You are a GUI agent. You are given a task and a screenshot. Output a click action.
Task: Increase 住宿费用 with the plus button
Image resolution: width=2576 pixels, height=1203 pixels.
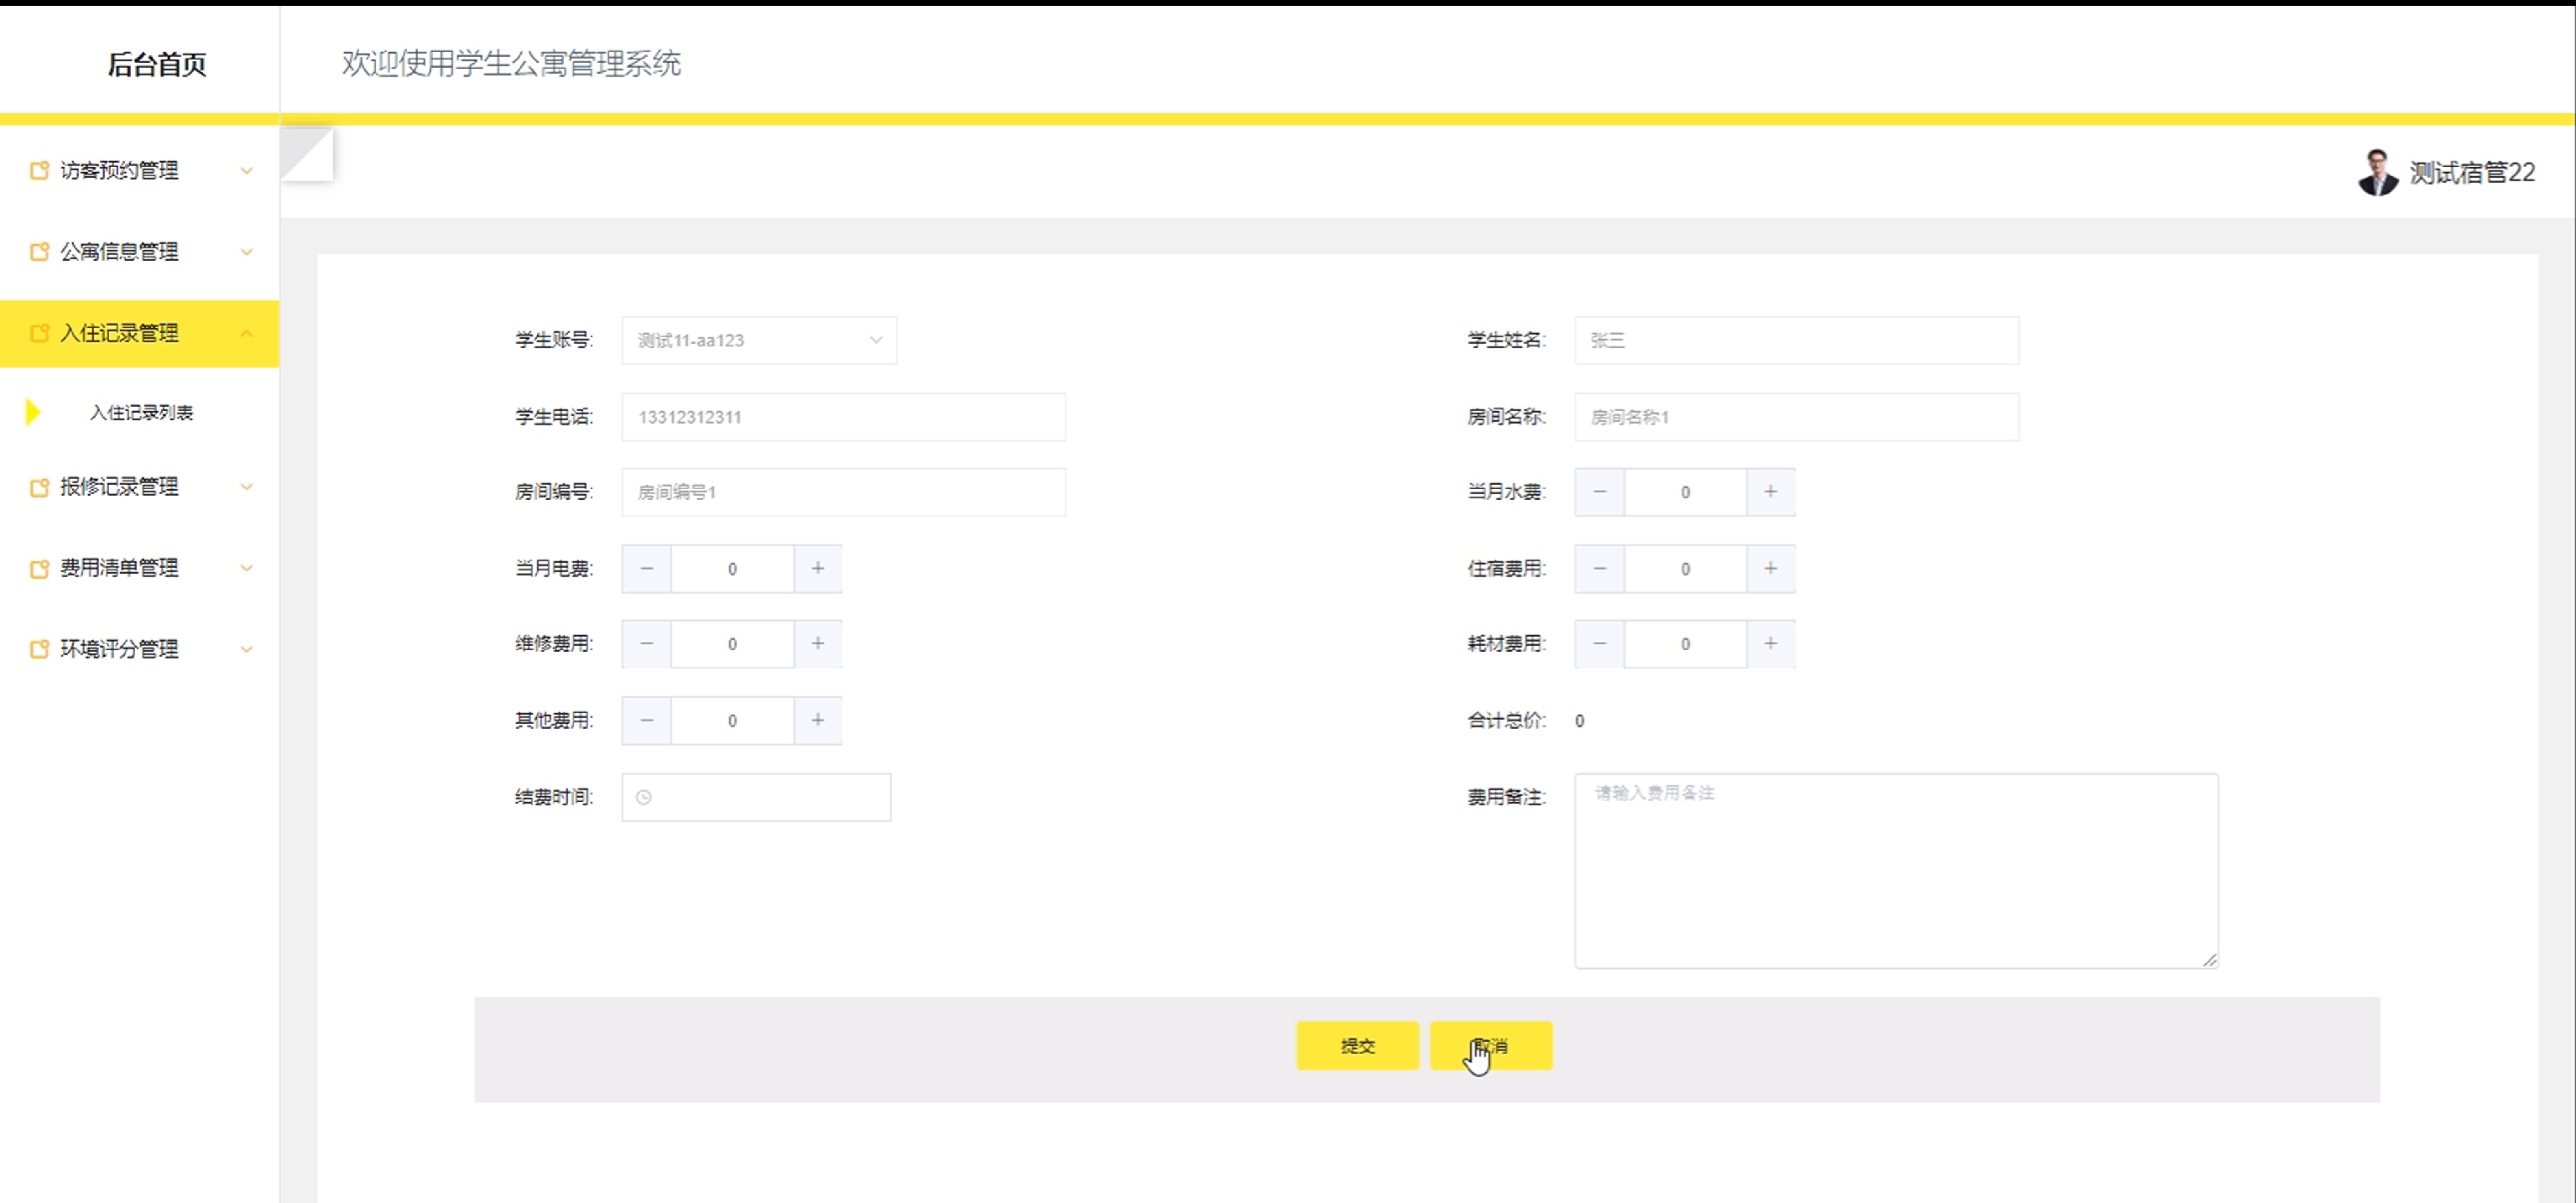pyautogui.click(x=1770, y=569)
